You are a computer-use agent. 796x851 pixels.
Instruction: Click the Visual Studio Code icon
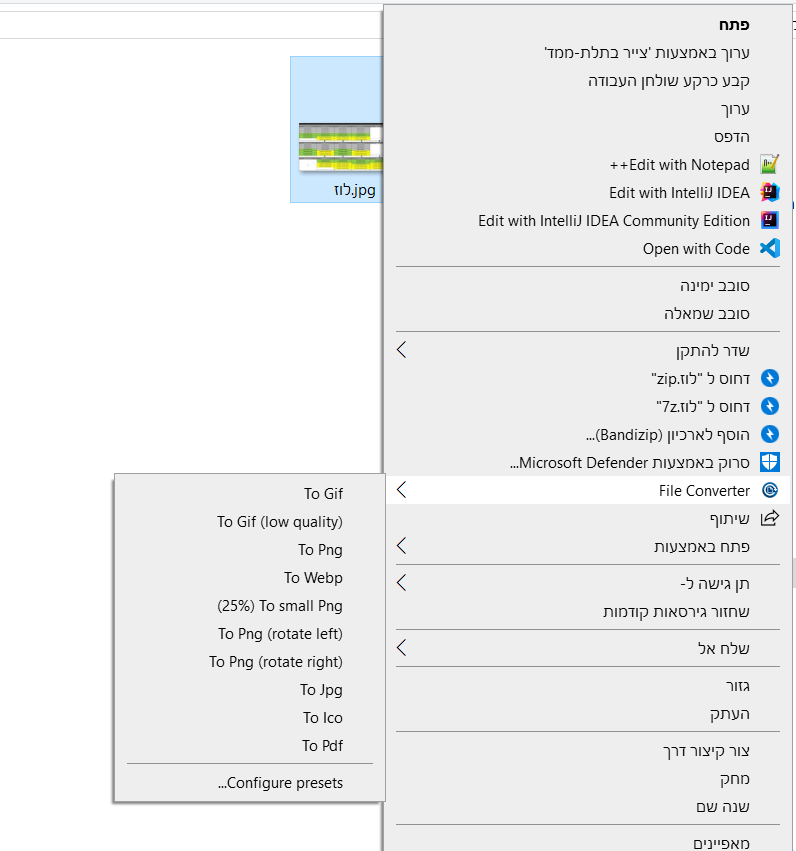coord(769,249)
